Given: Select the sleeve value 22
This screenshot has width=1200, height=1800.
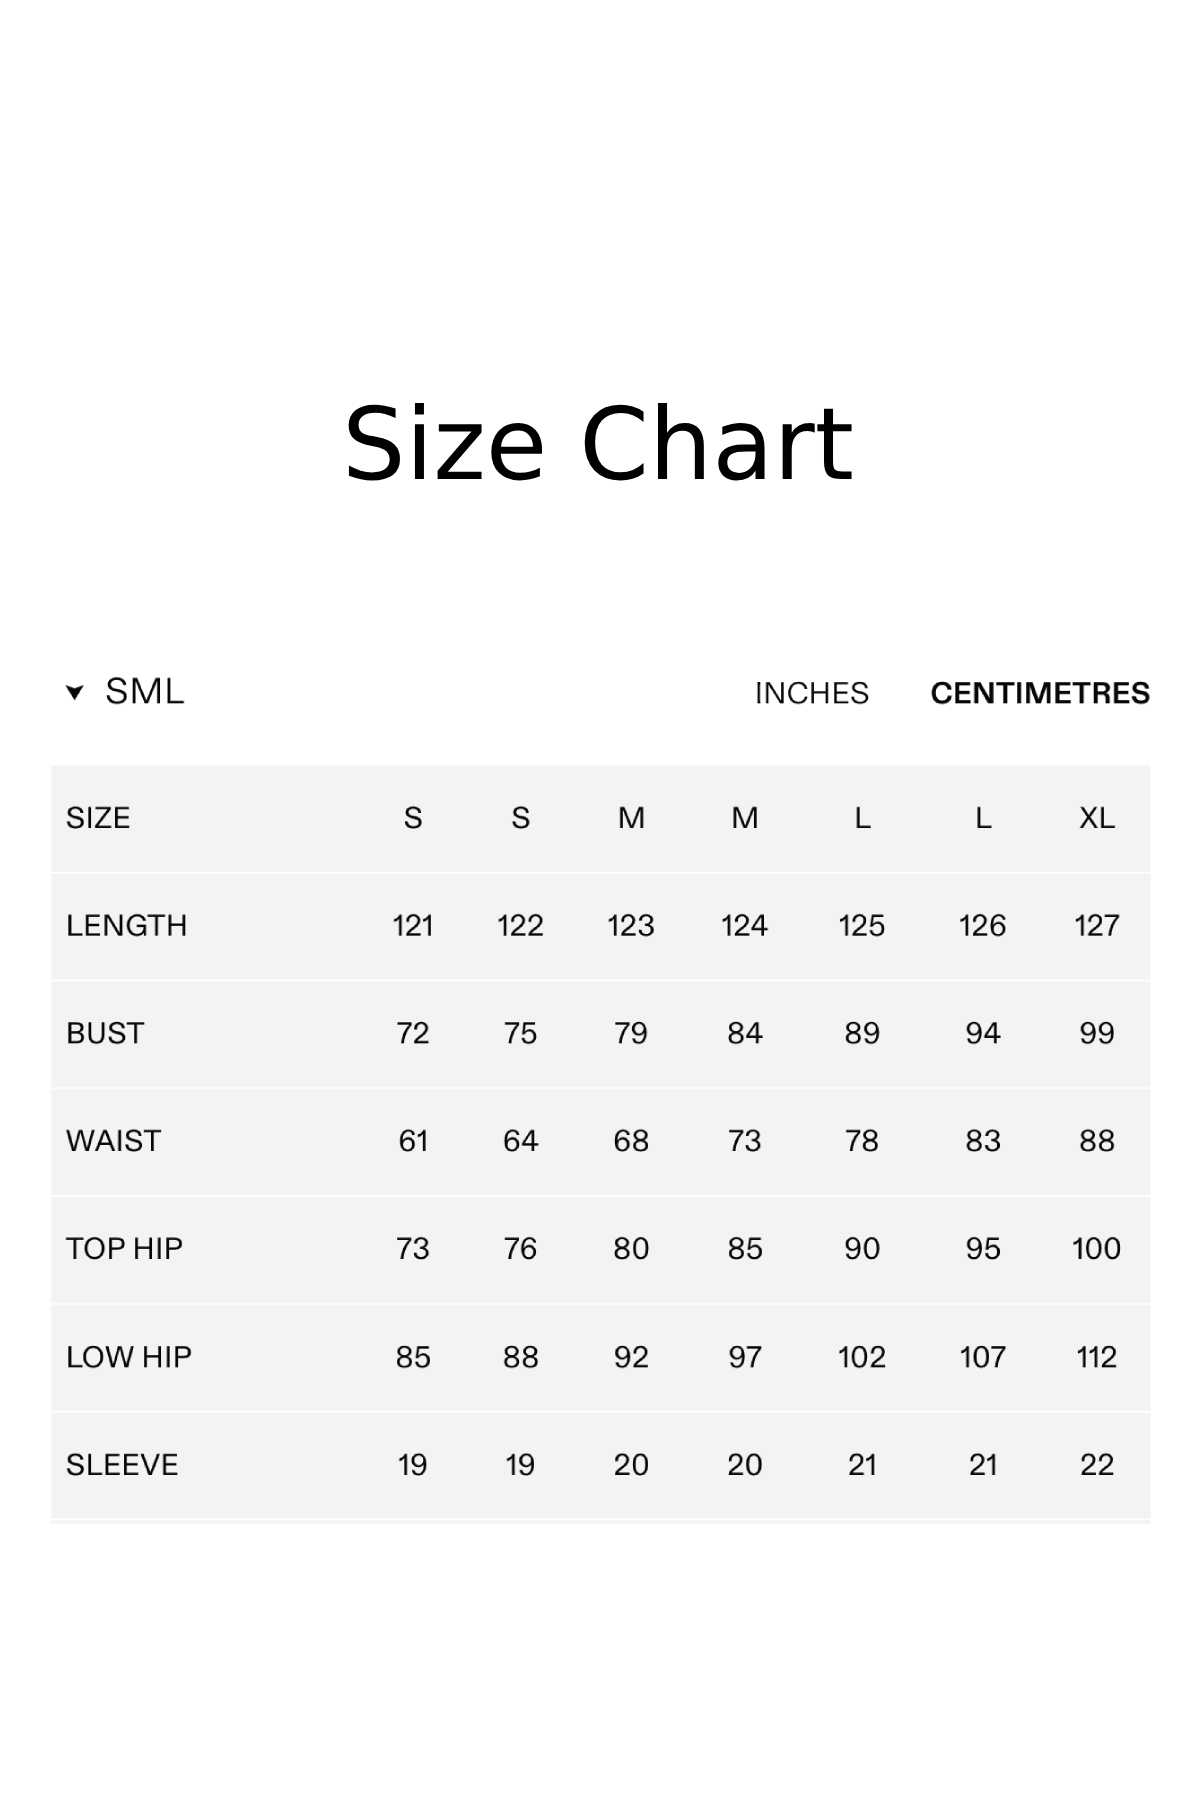Looking at the screenshot, I should coord(1096,1465).
